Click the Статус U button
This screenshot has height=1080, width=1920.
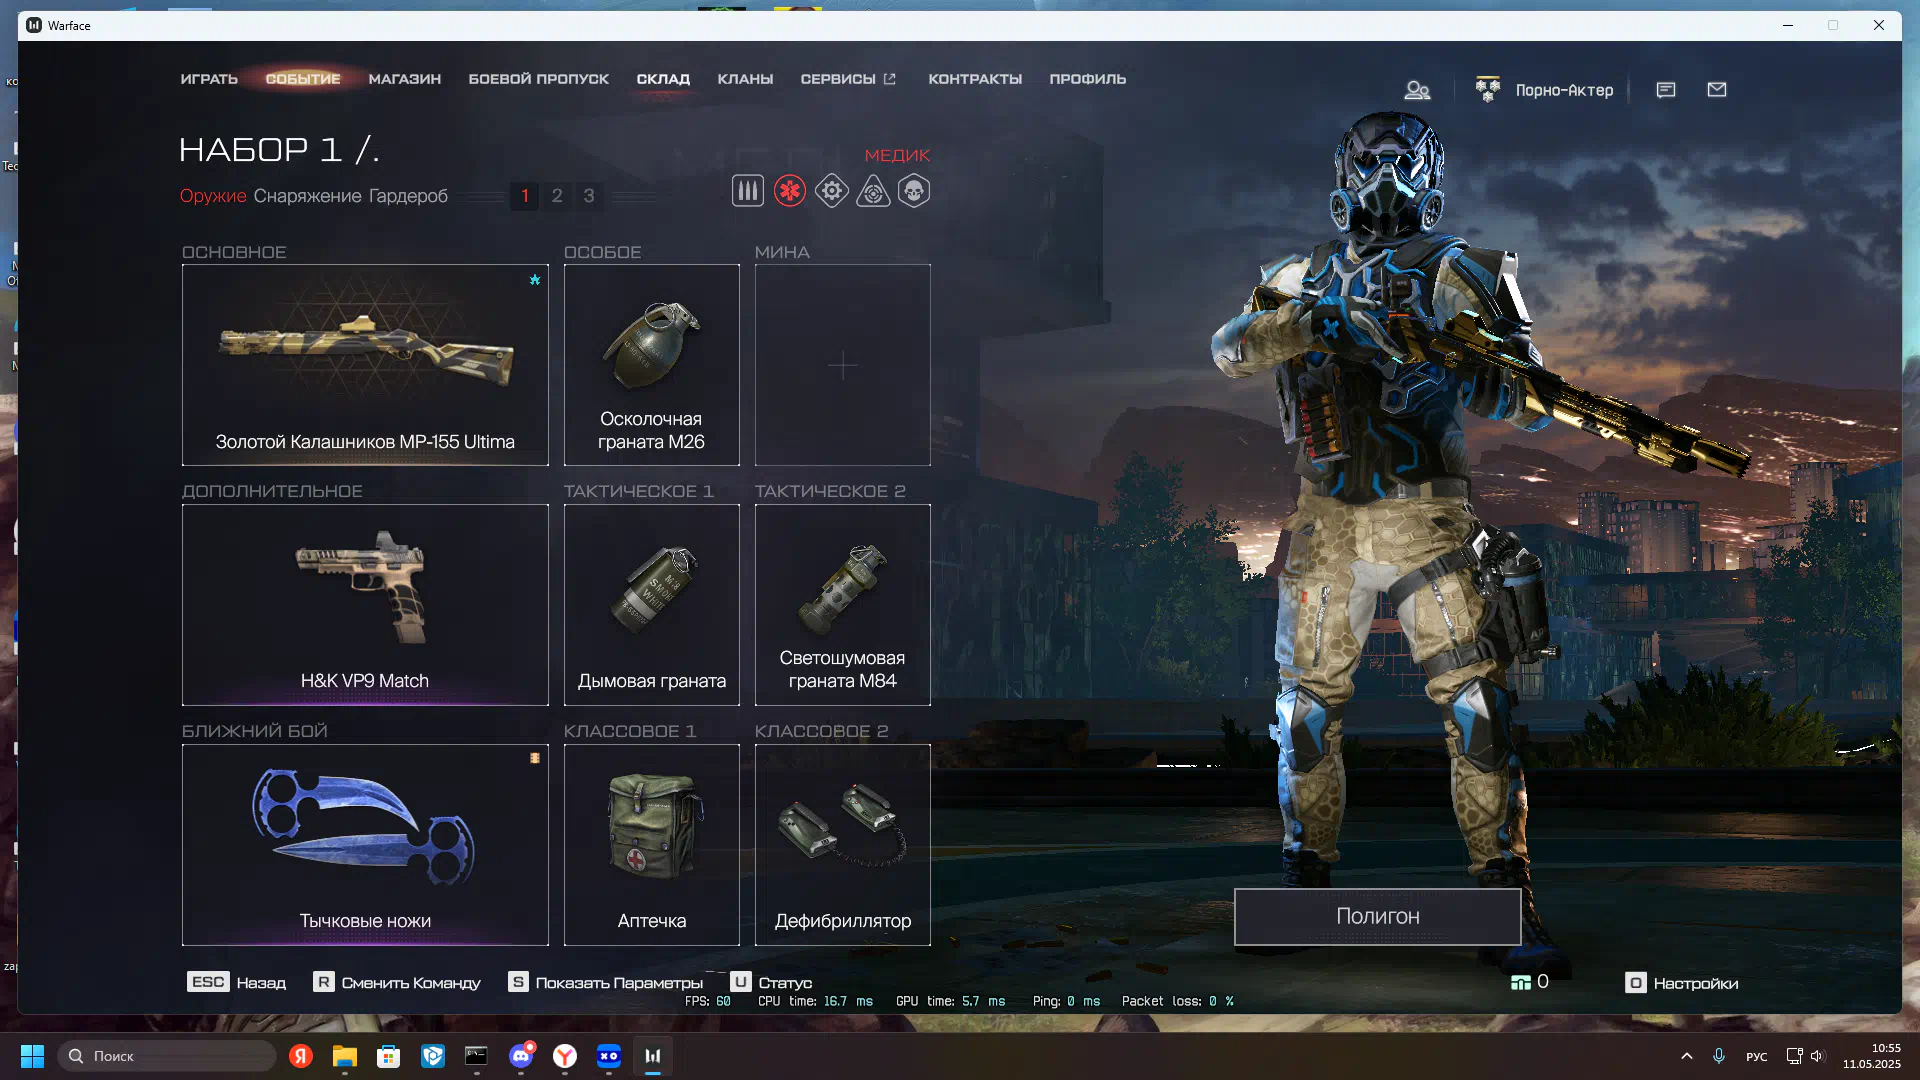(x=772, y=983)
